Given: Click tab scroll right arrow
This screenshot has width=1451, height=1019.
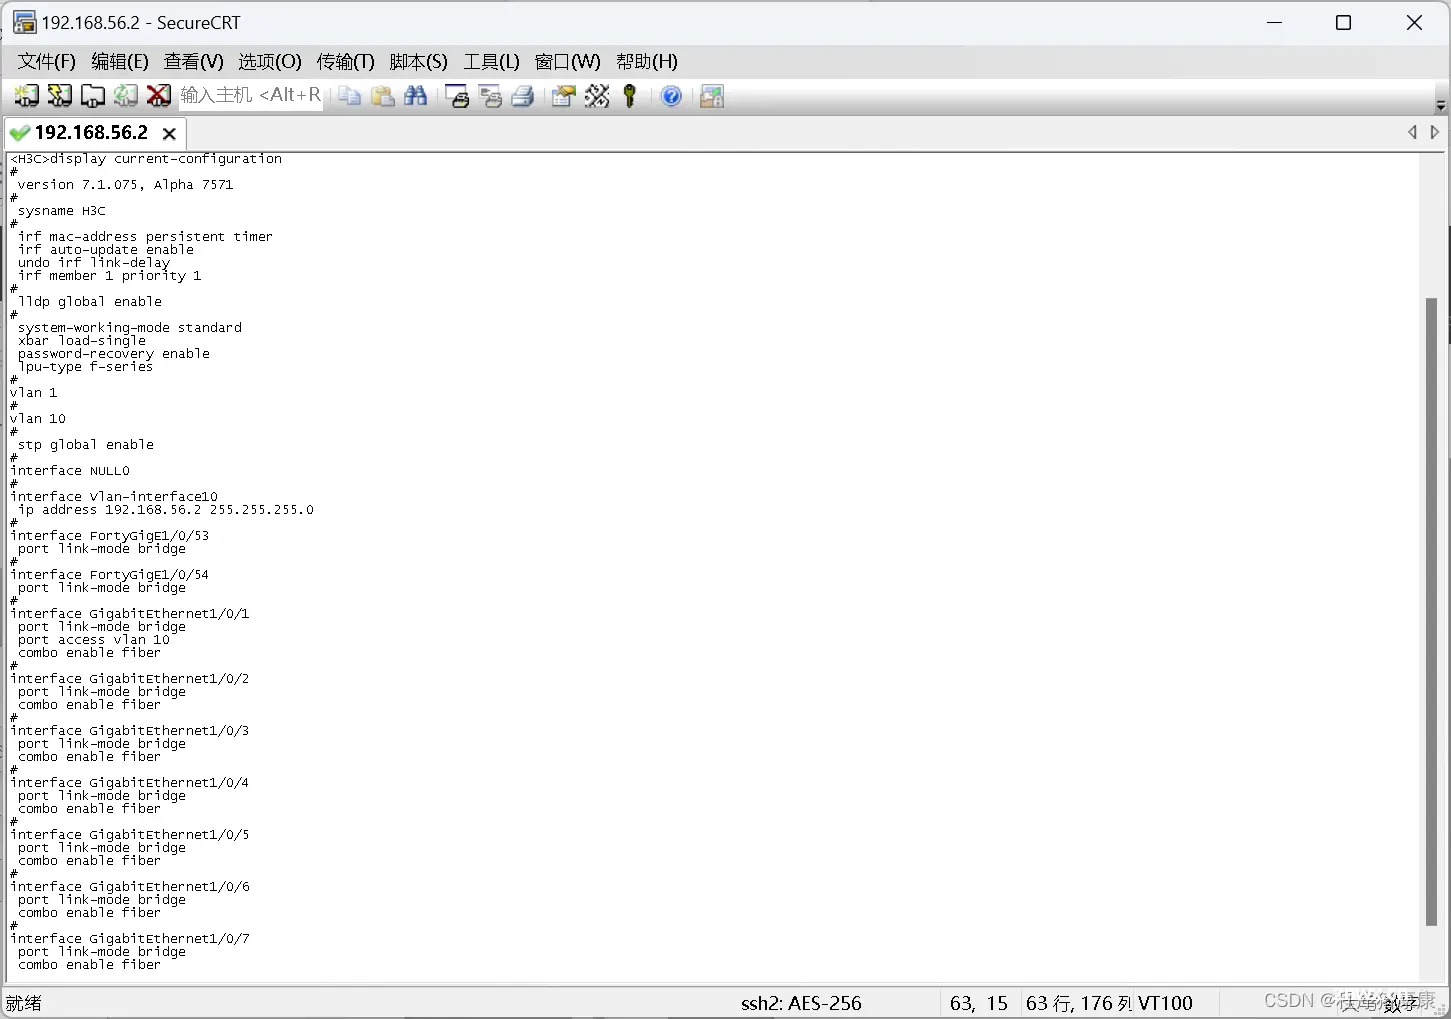Looking at the screenshot, I should click(1434, 132).
